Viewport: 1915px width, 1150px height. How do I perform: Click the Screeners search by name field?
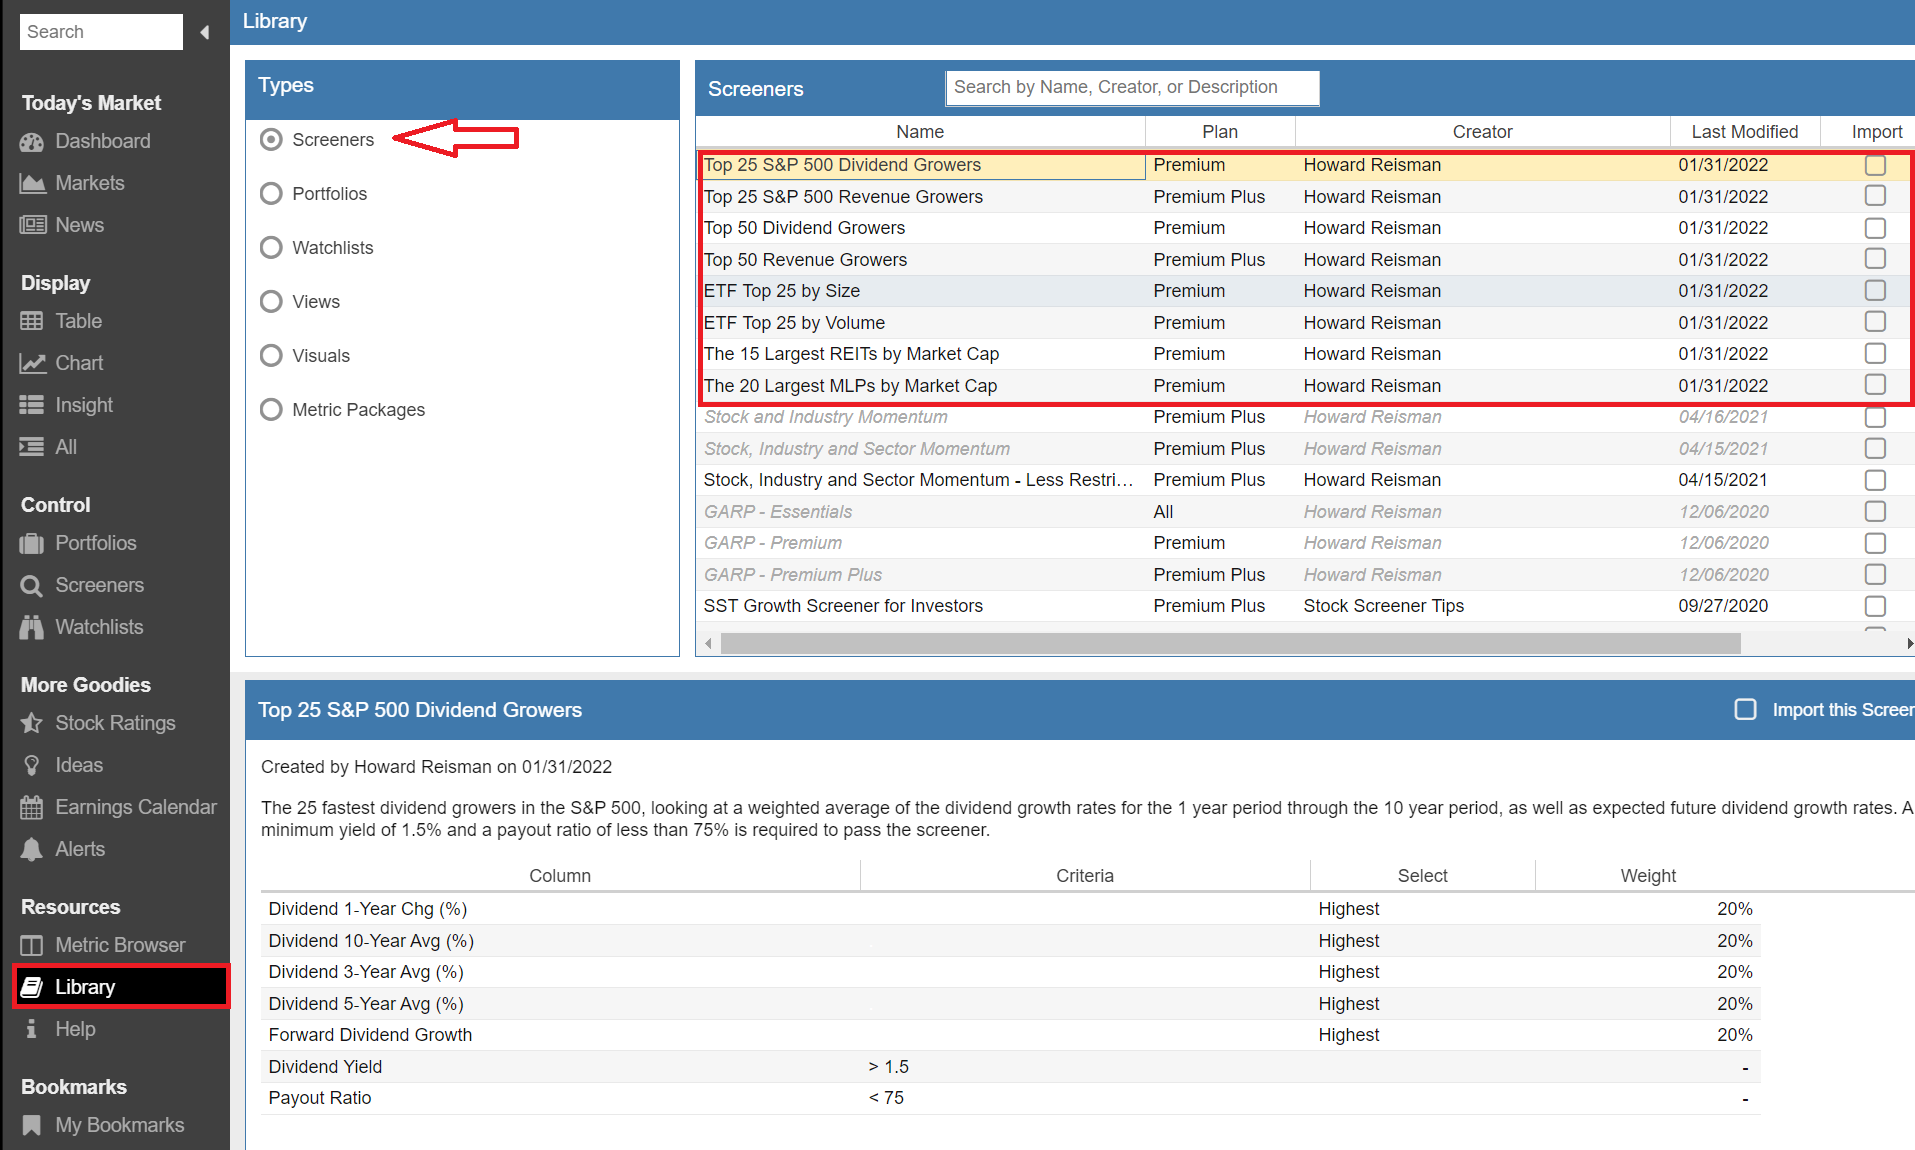(1131, 88)
